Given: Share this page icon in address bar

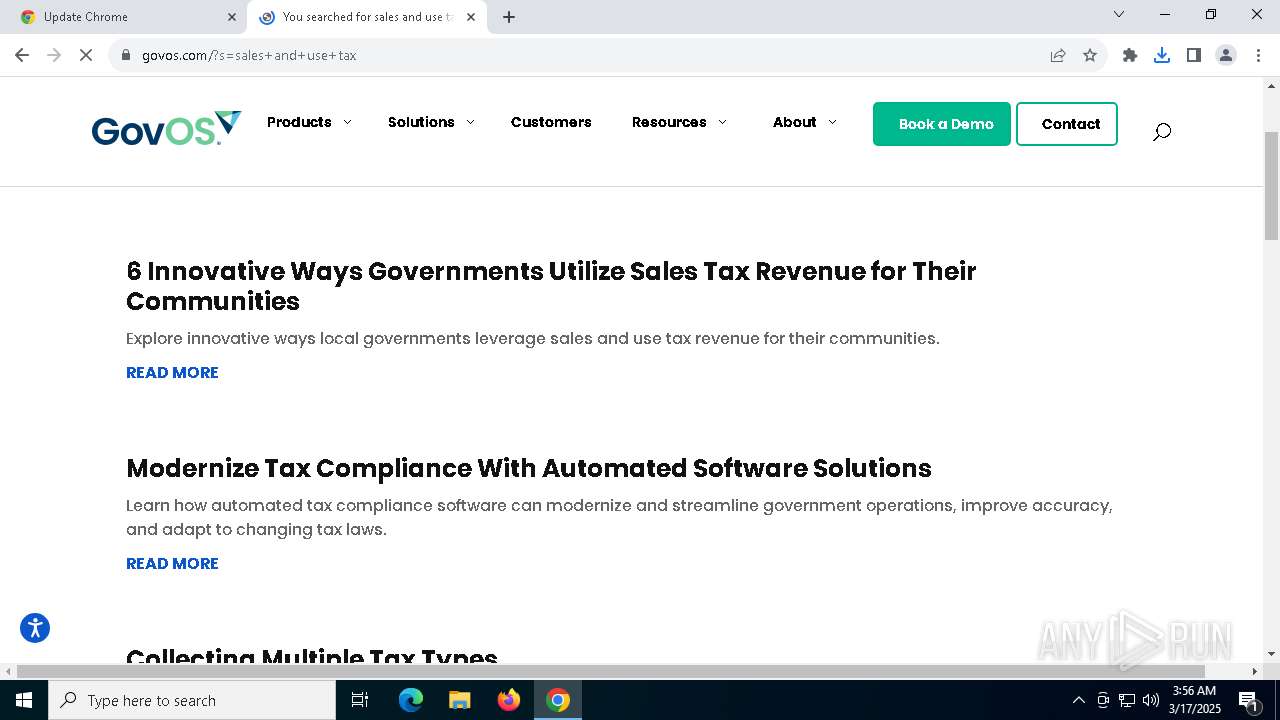Looking at the screenshot, I should pyautogui.click(x=1058, y=55).
